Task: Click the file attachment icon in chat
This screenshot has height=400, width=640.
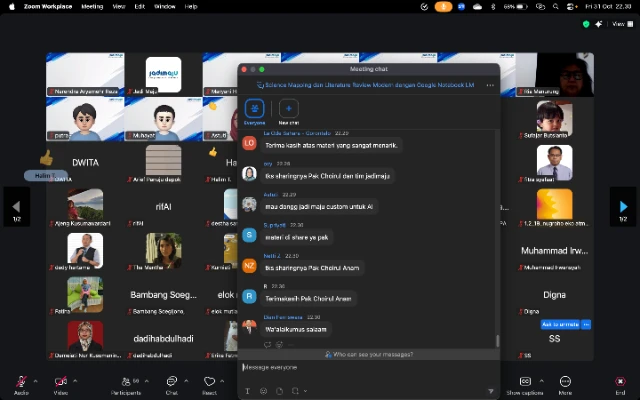Action: [x=280, y=391]
